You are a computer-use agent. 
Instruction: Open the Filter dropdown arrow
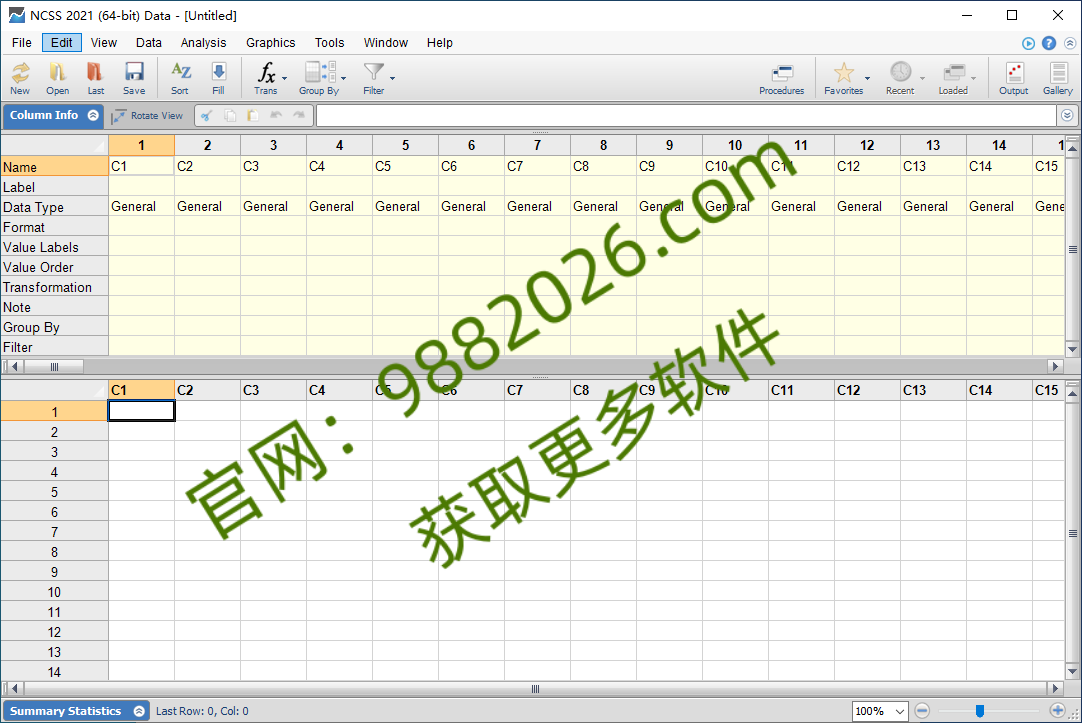pyautogui.click(x=392, y=78)
